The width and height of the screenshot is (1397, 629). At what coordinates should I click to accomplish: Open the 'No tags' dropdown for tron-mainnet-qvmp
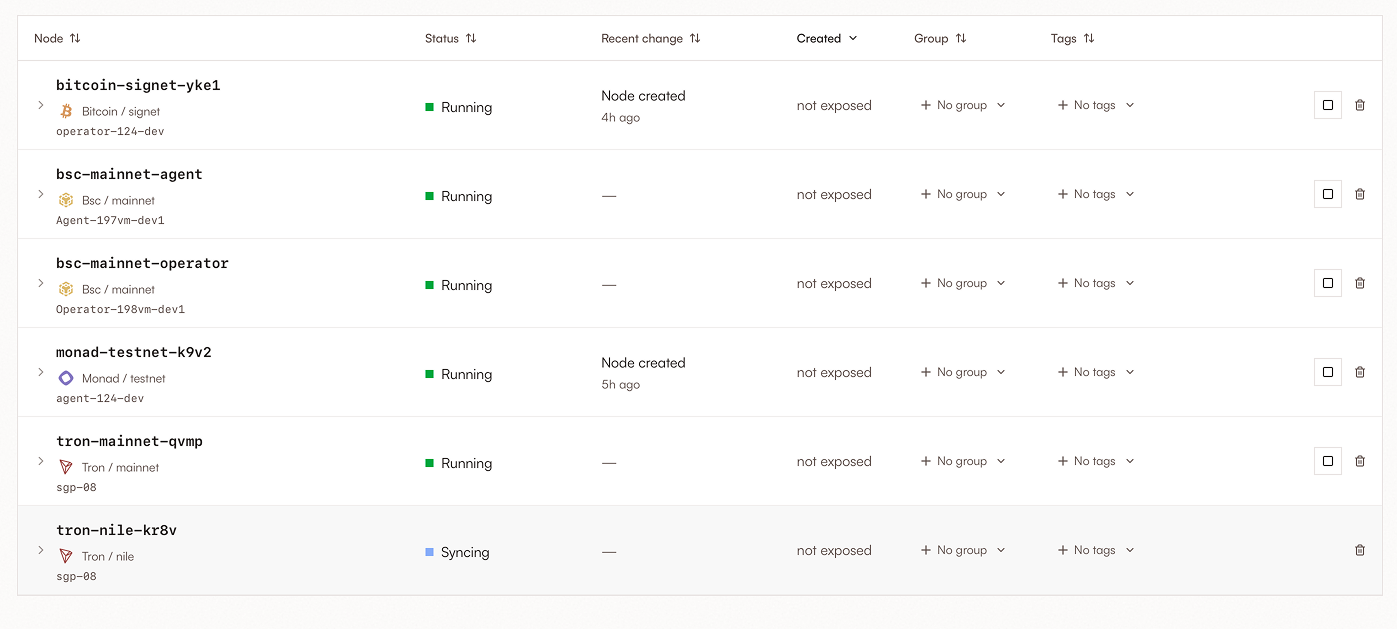tap(1096, 461)
